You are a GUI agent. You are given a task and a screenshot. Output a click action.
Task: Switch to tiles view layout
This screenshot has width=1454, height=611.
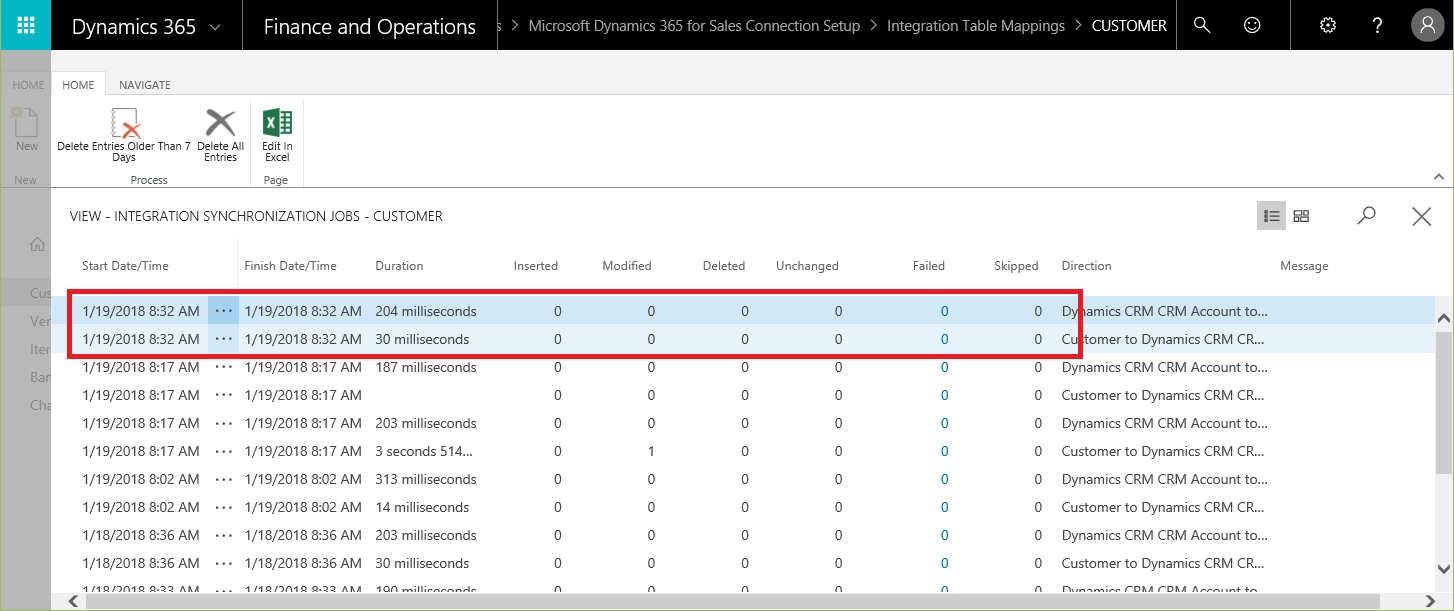coord(1301,216)
